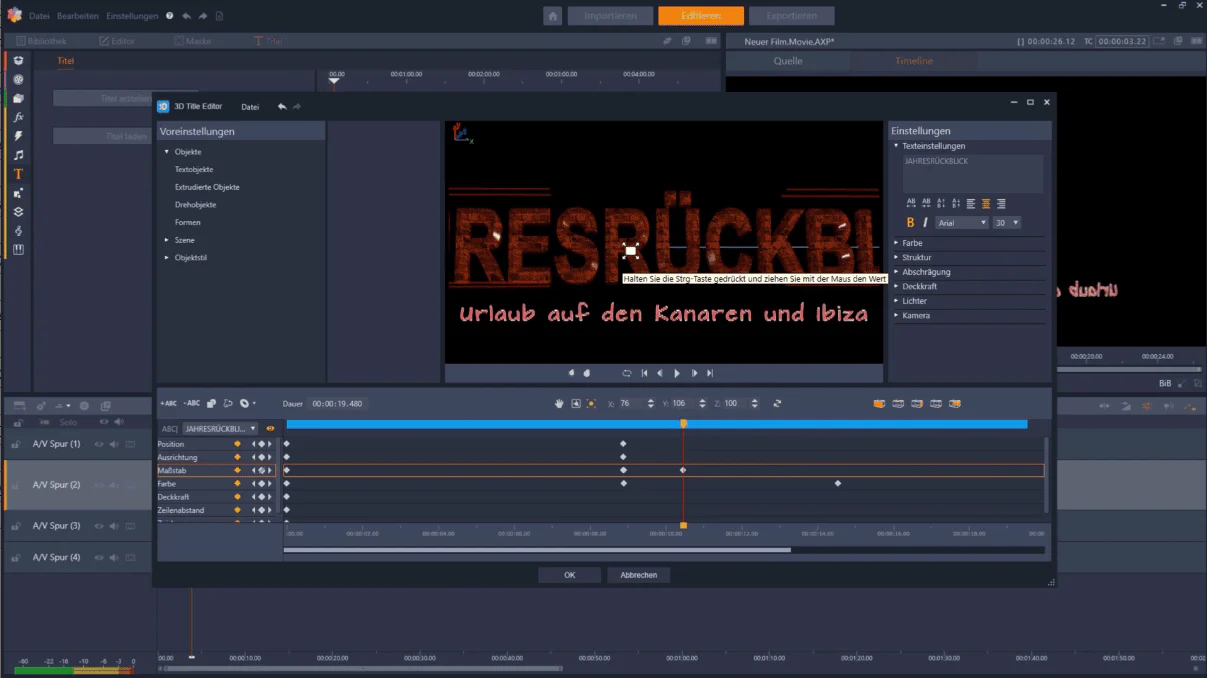Undo in the main Pinnacle toolbar
The height and width of the screenshot is (678, 1207).
pos(187,16)
